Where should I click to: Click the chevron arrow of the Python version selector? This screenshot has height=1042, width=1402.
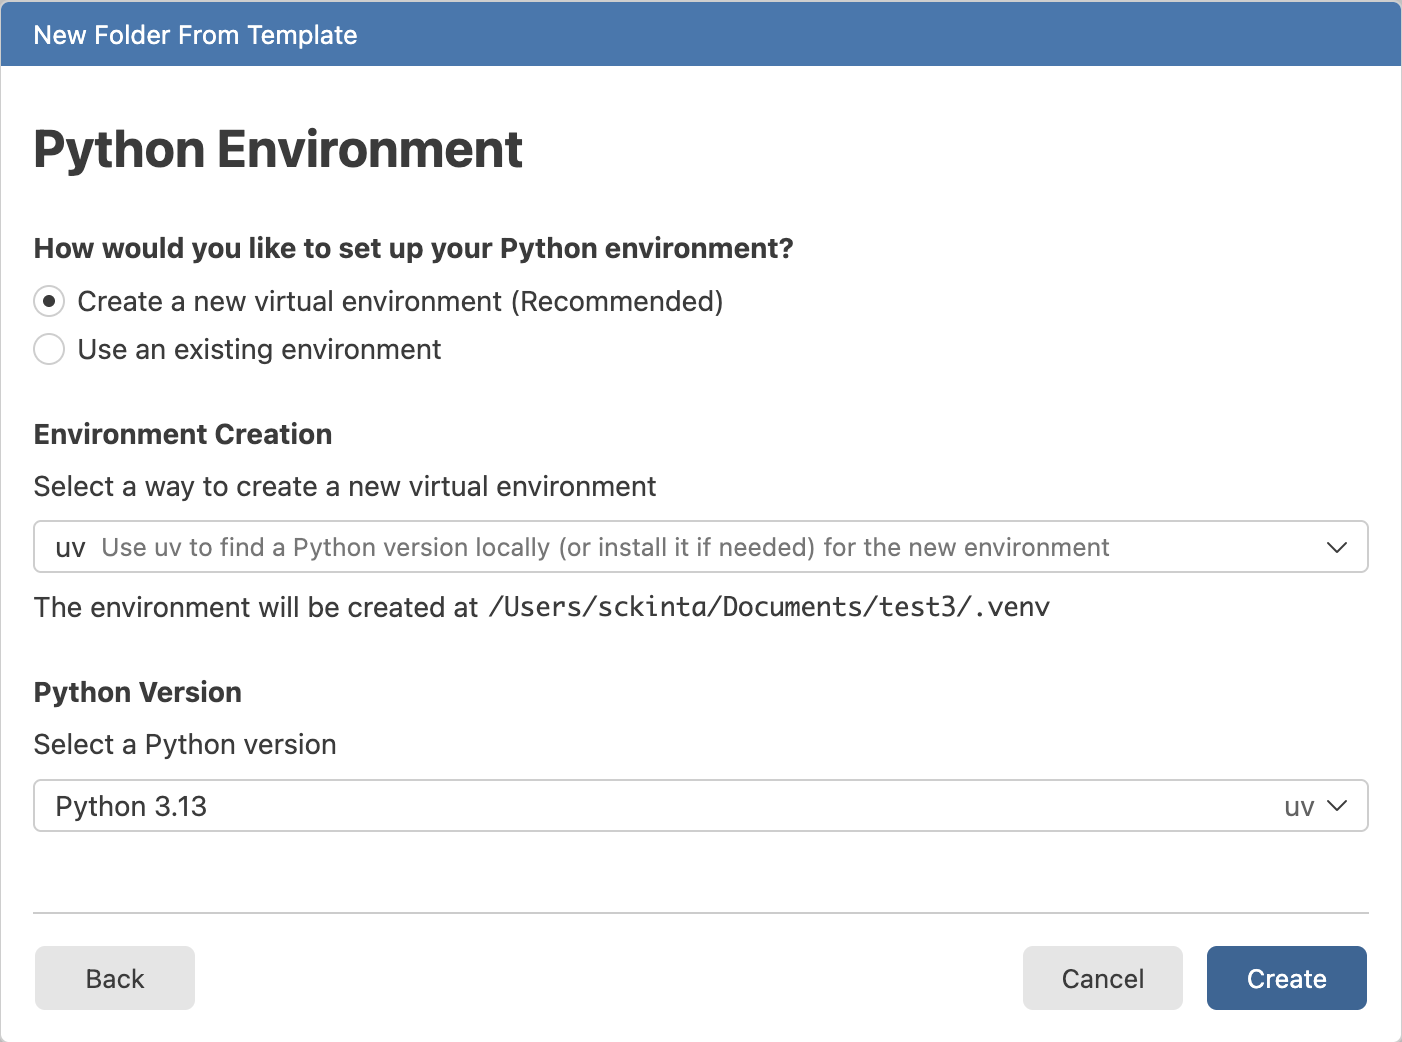coord(1337,806)
